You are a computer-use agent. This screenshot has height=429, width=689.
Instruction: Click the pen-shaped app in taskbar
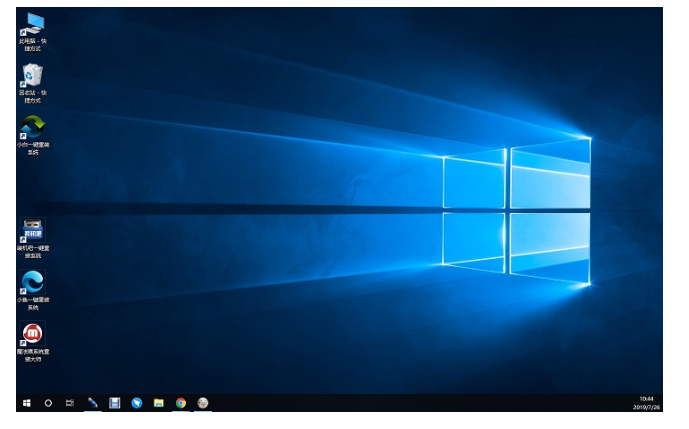[92, 402]
